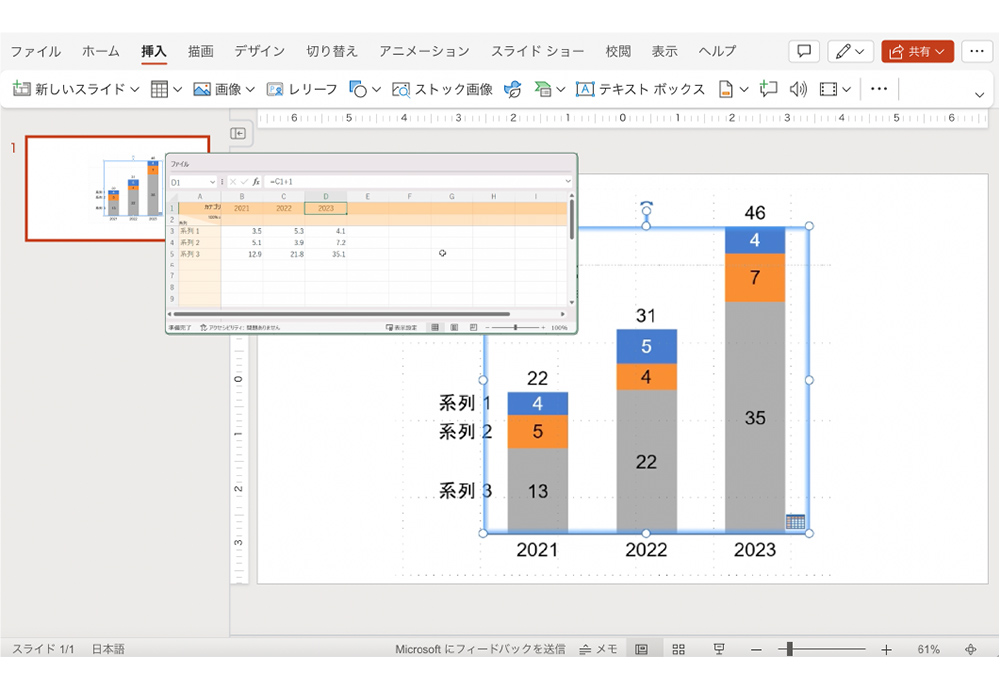This screenshot has width=1000, height=690.
Task: Click 日本語 language in the status bar
Action: coord(108,649)
